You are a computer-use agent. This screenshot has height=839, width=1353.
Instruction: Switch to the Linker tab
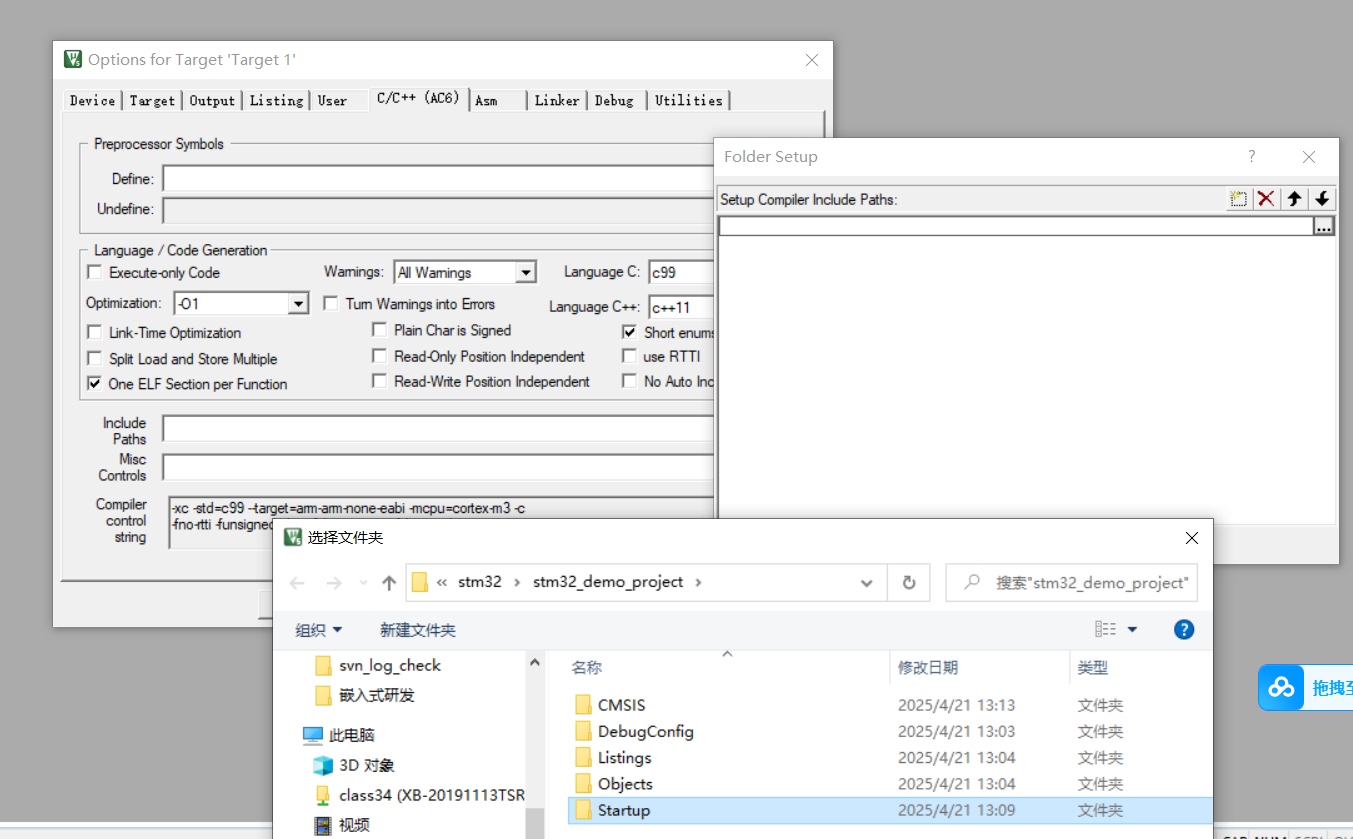[557, 100]
